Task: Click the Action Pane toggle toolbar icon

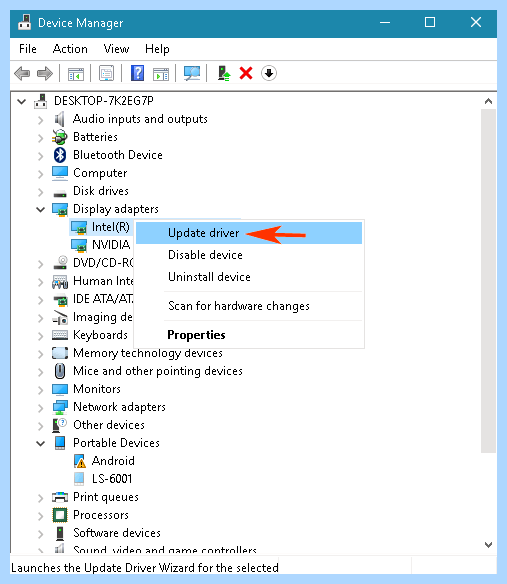Action: point(161,73)
